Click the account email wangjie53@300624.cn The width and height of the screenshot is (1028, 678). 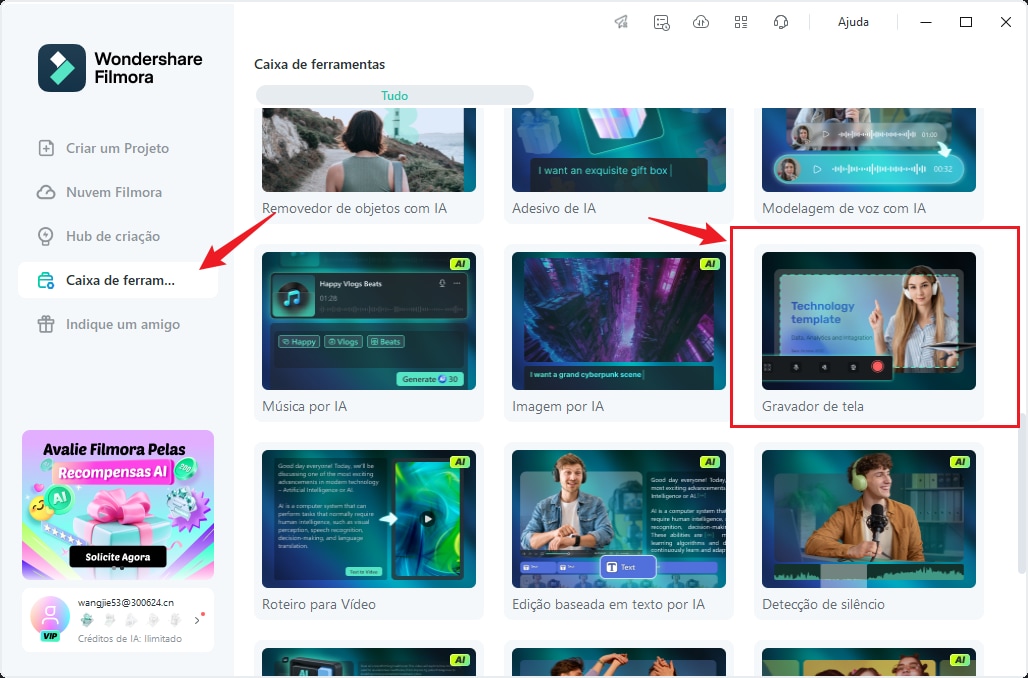click(x=126, y=603)
